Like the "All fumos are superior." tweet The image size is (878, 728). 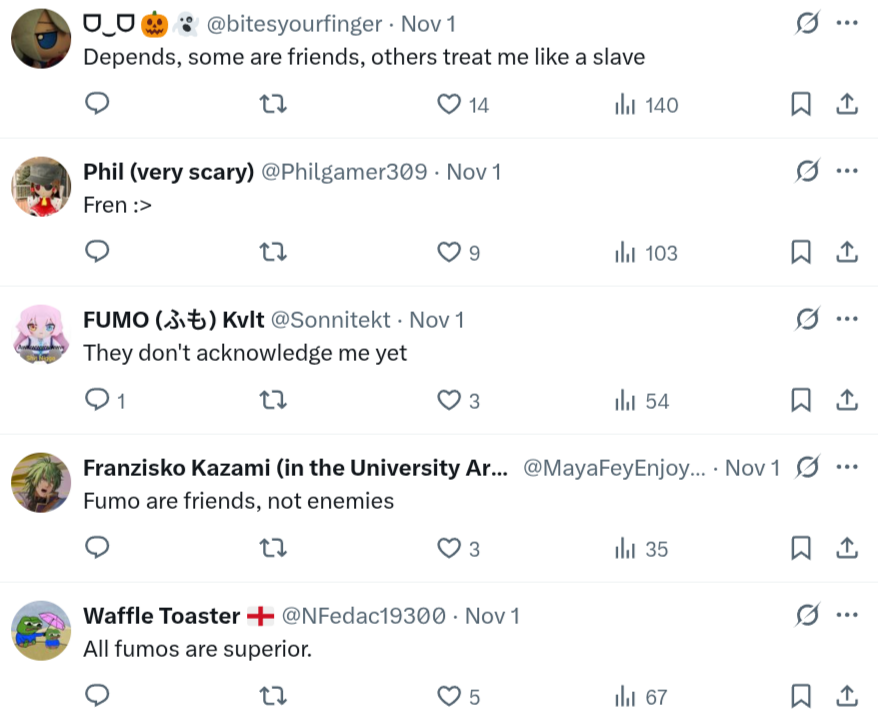tap(459, 696)
